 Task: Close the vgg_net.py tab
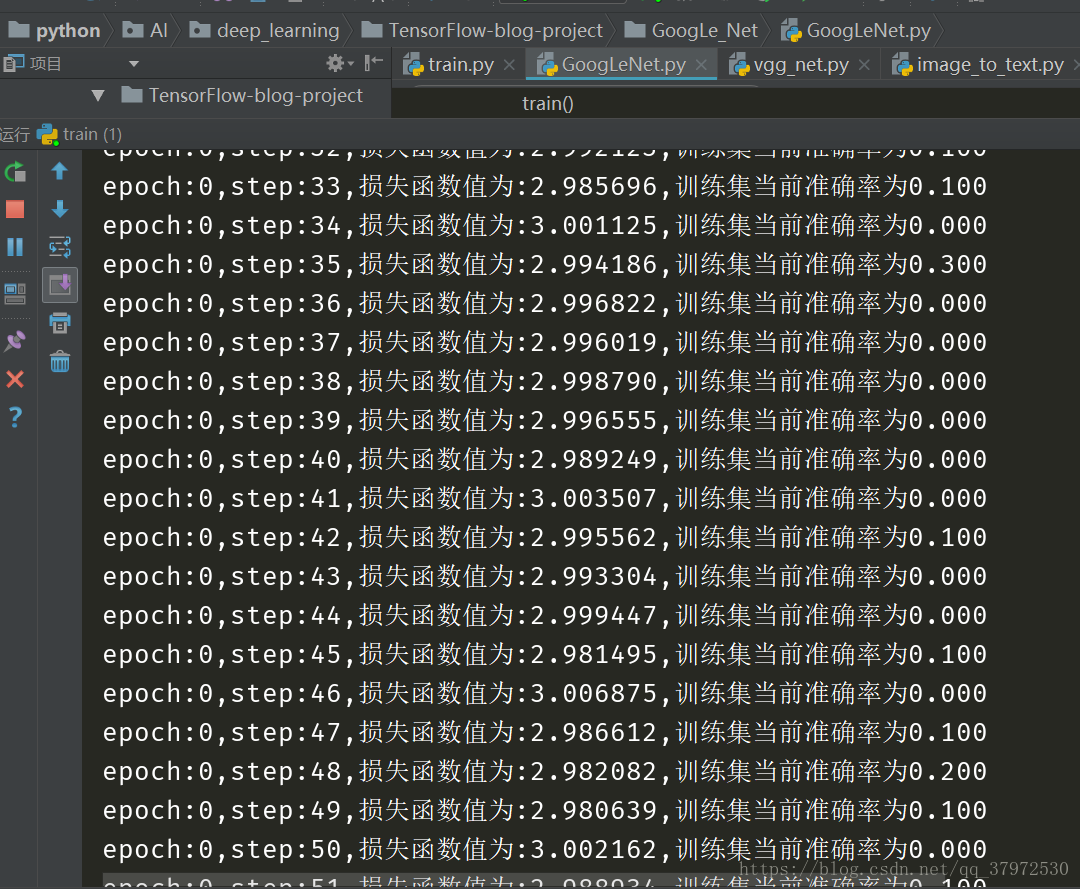tap(864, 65)
